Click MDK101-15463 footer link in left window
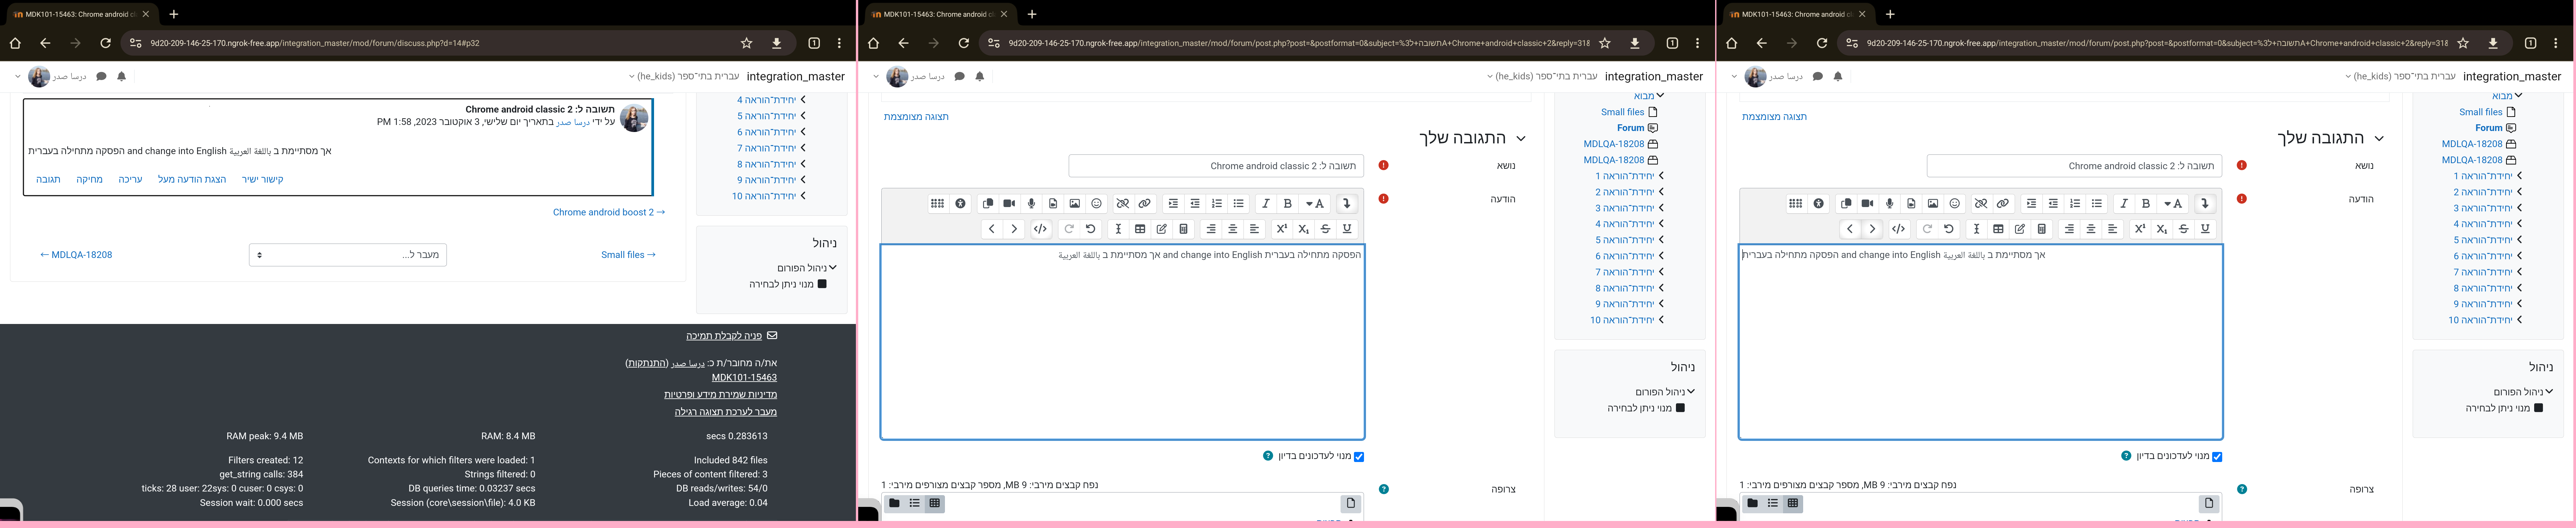Image resolution: width=2576 pixels, height=528 pixels. (744, 378)
